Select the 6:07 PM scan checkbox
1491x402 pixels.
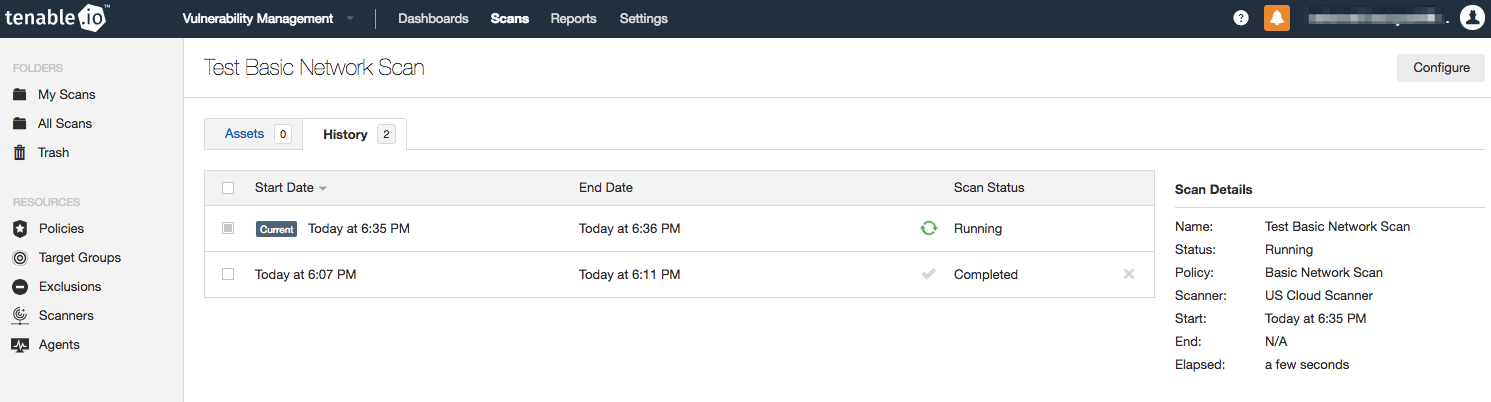[228, 274]
